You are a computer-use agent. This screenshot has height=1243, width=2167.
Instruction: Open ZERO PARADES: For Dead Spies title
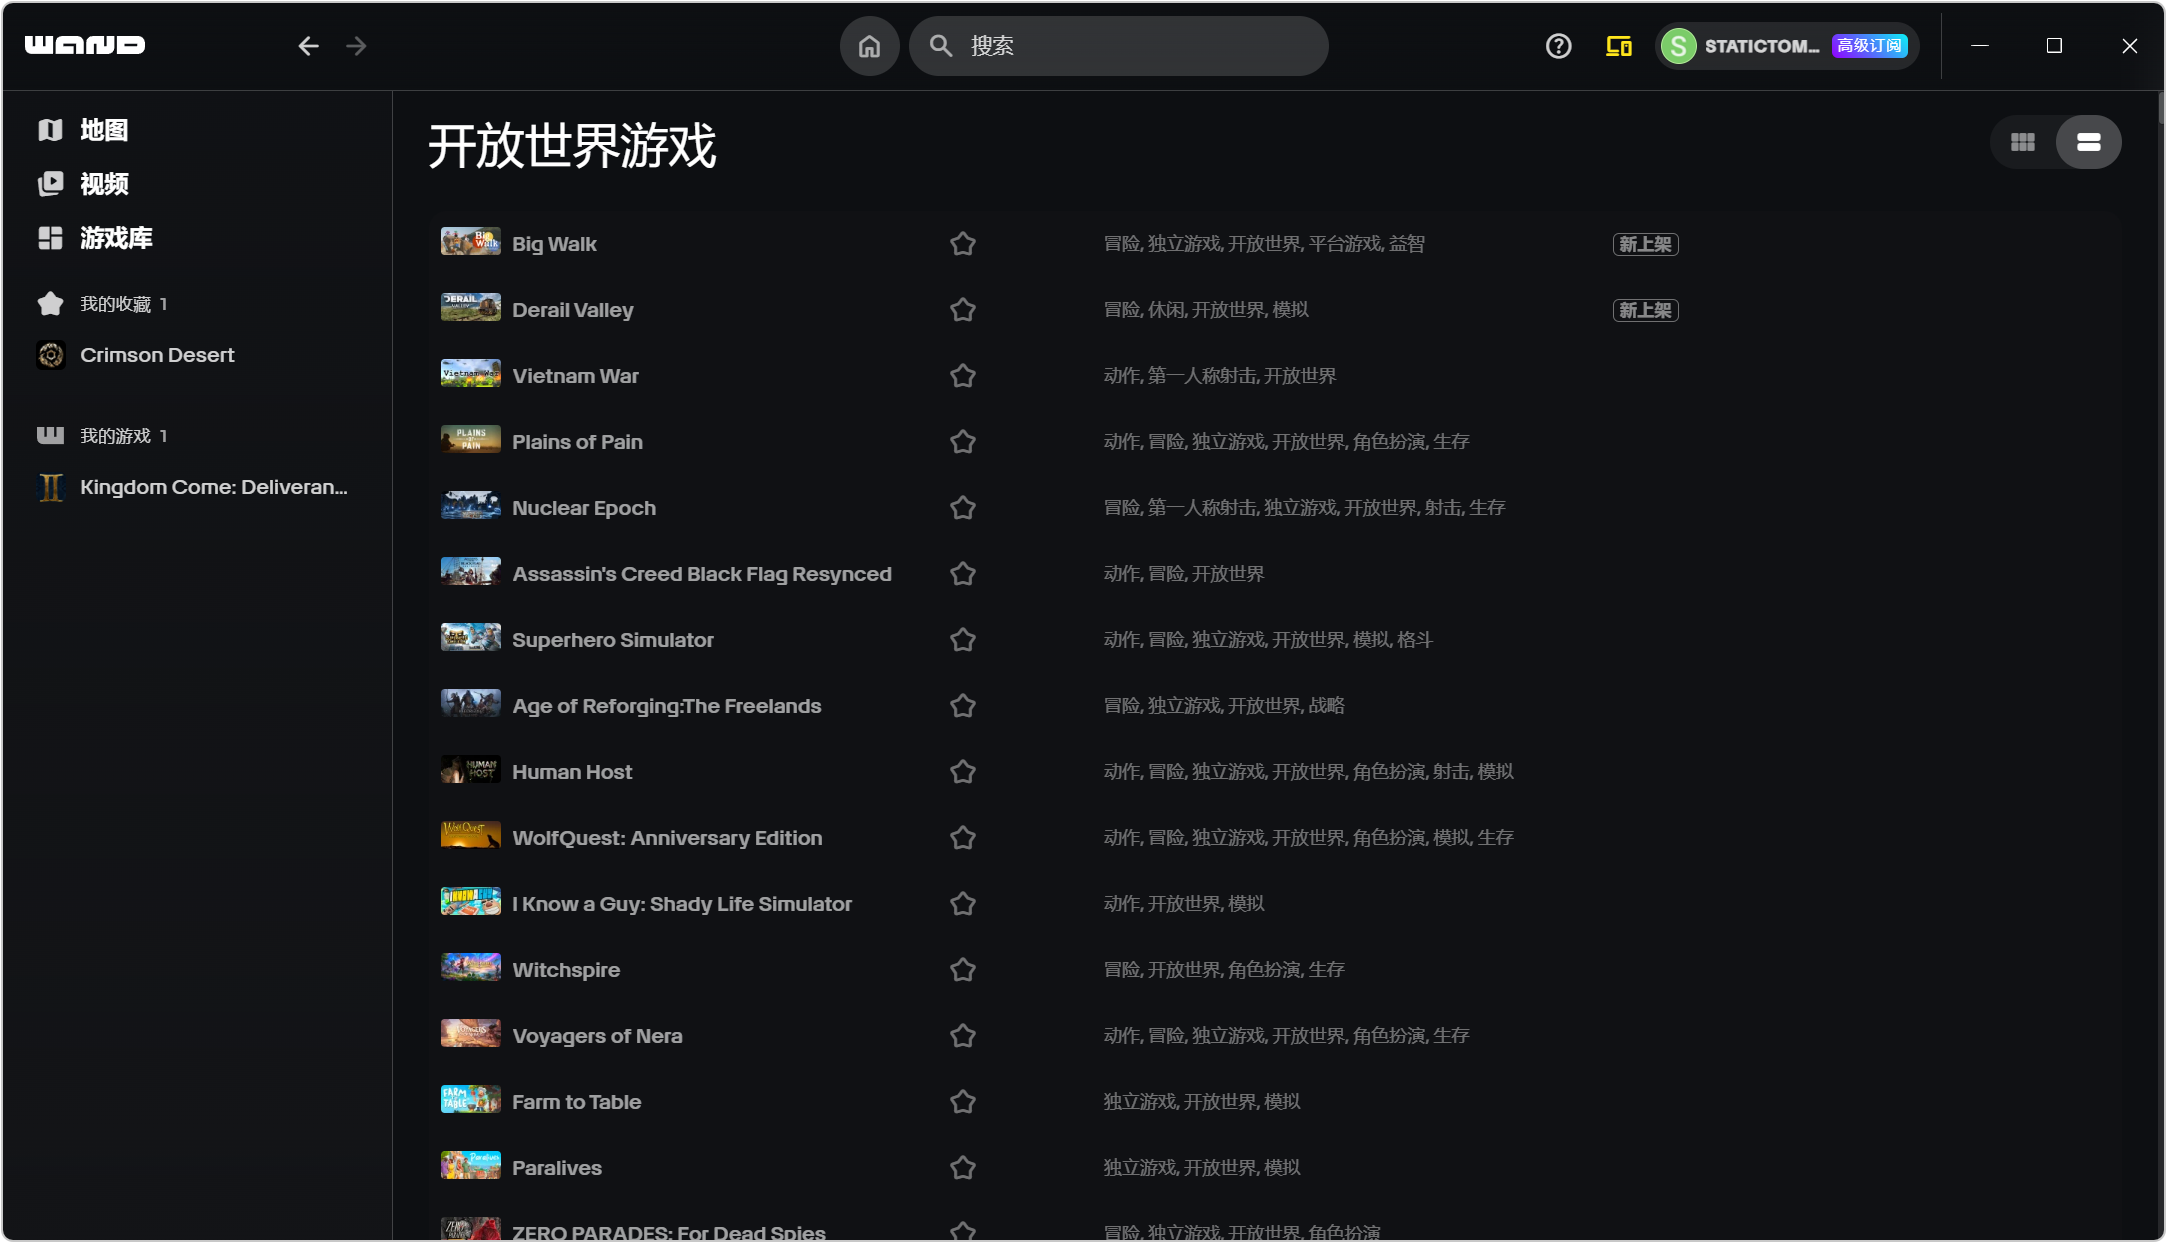[669, 1233]
